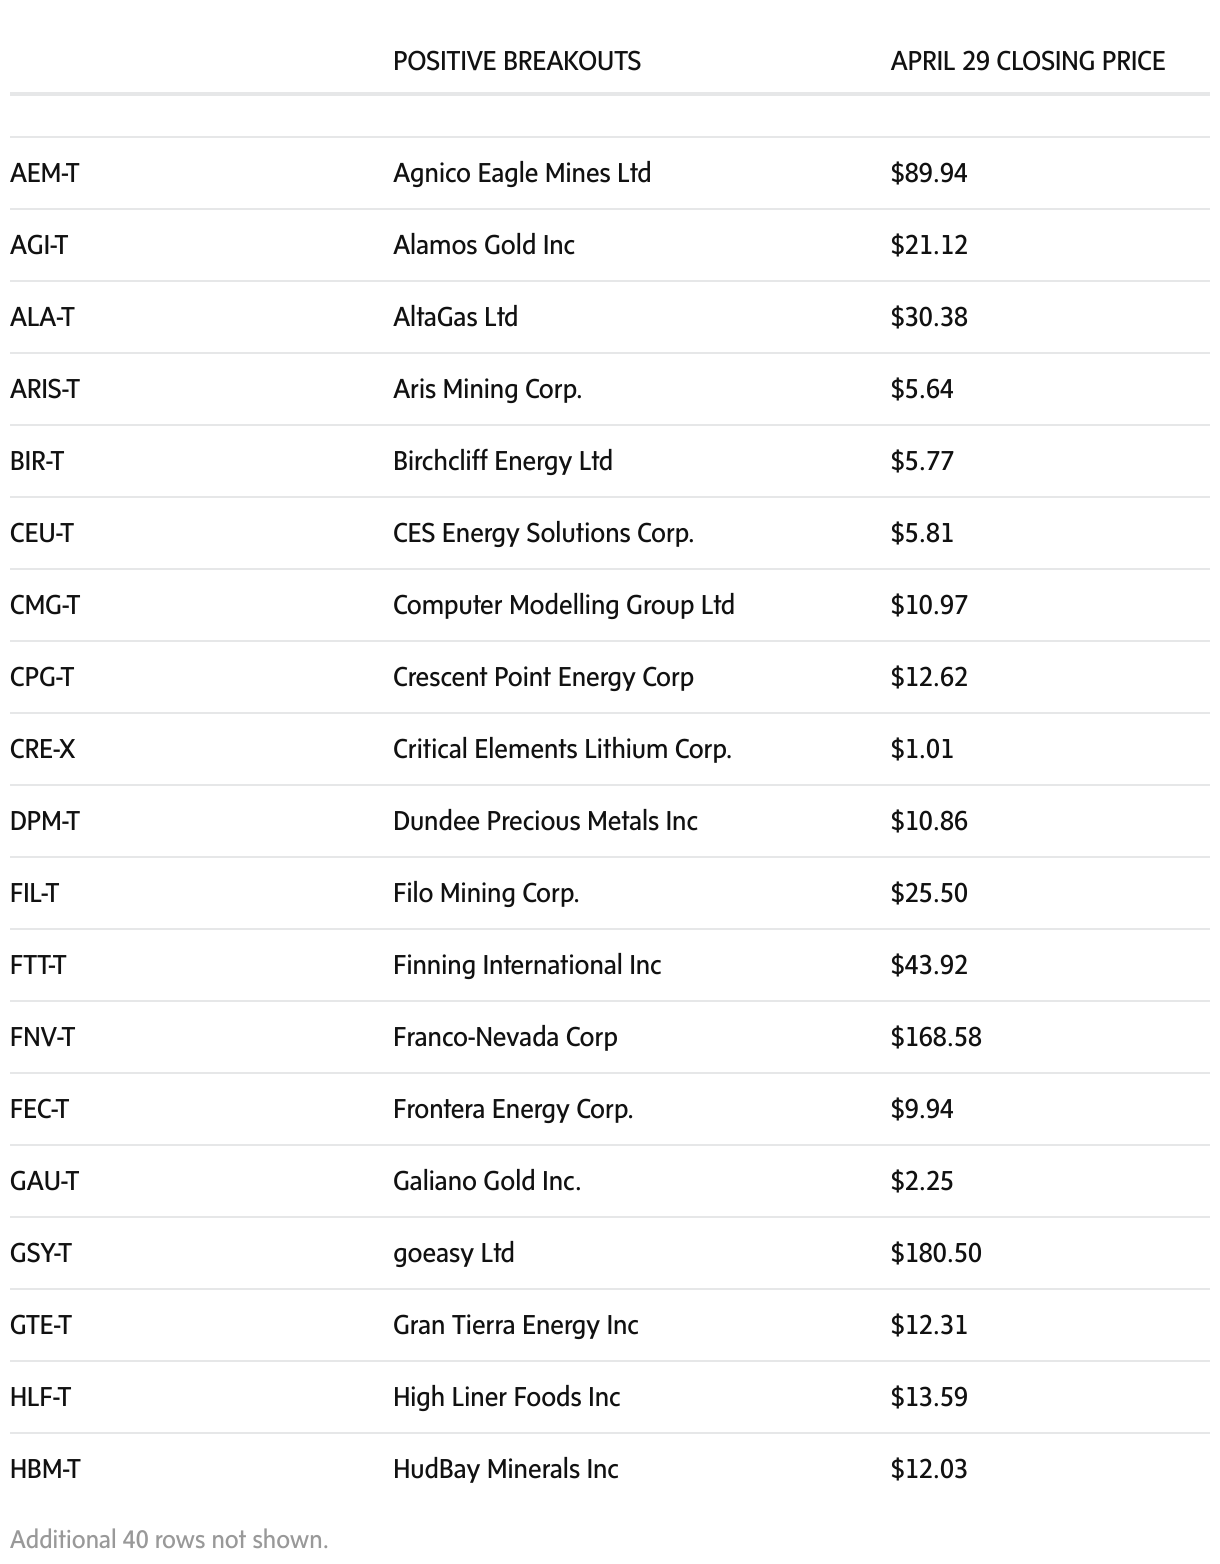This screenshot has width=1220, height=1564.
Task: Select Birchcliff Energy Ltd closing price $5.77
Action: pos(921,461)
